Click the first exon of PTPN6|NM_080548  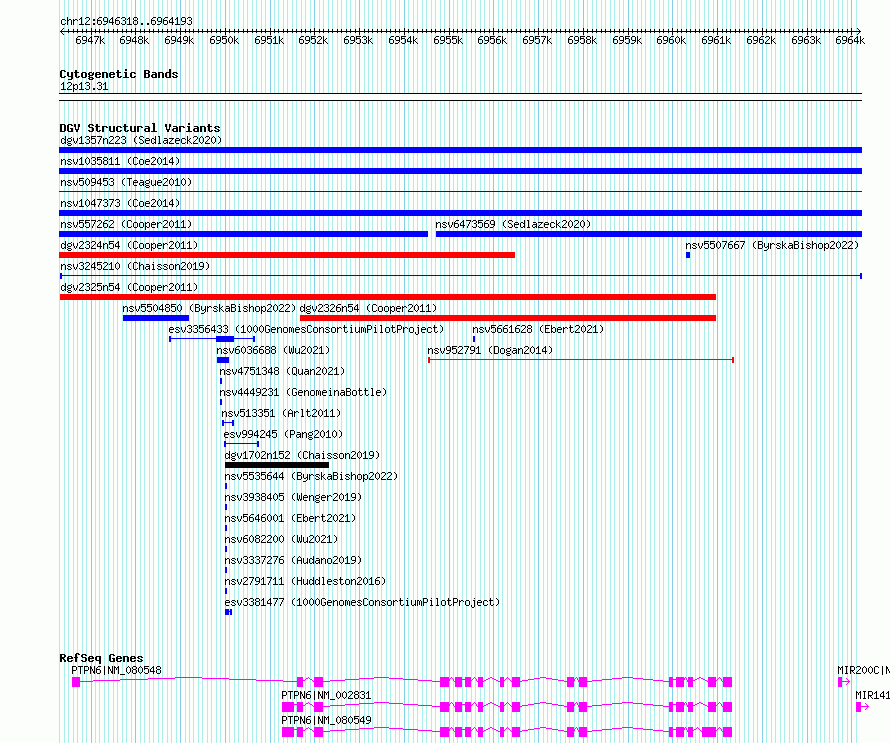76,682
